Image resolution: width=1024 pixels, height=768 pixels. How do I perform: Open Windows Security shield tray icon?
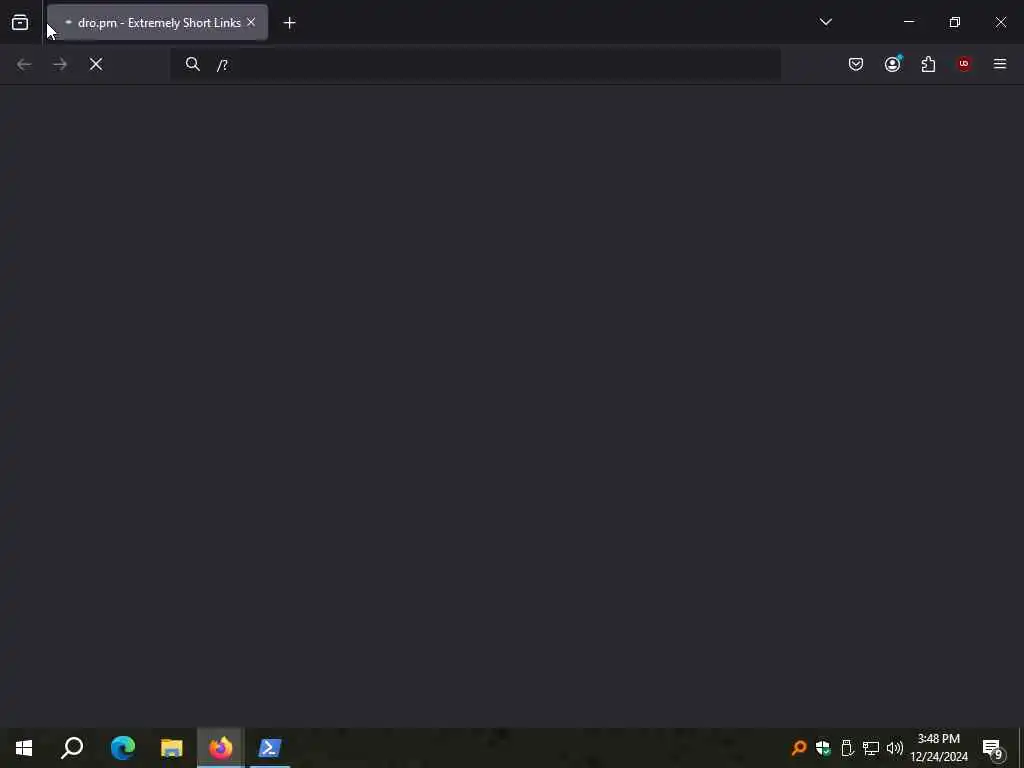[x=823, y=748]
